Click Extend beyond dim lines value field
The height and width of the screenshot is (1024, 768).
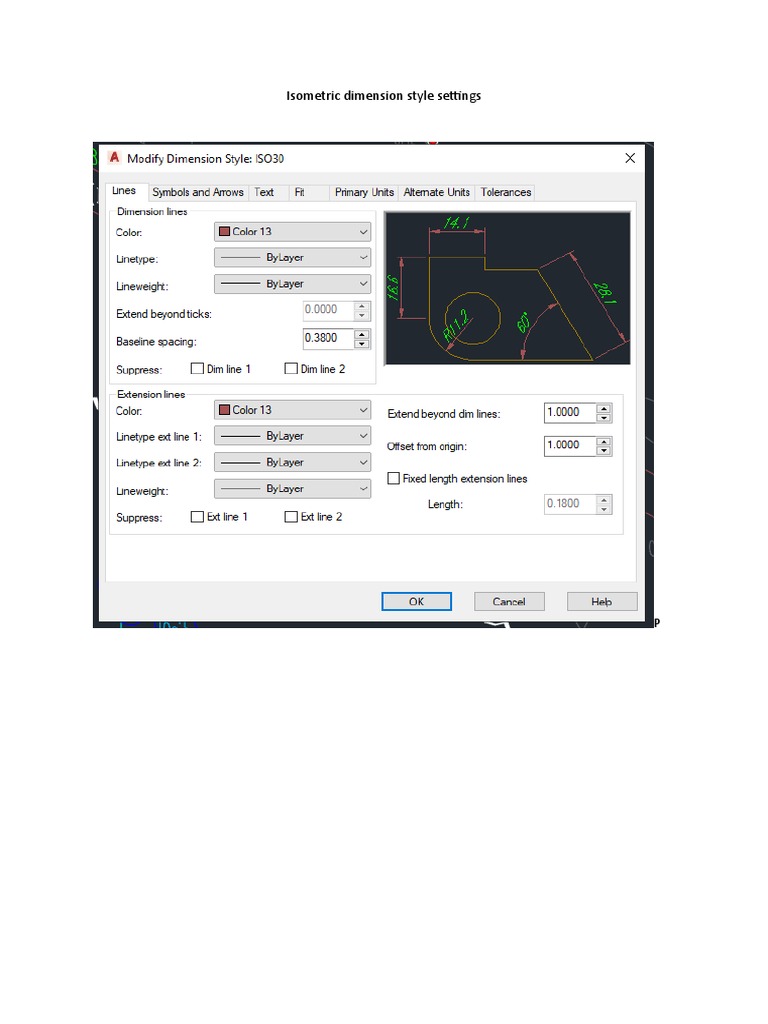coord(570,413)
